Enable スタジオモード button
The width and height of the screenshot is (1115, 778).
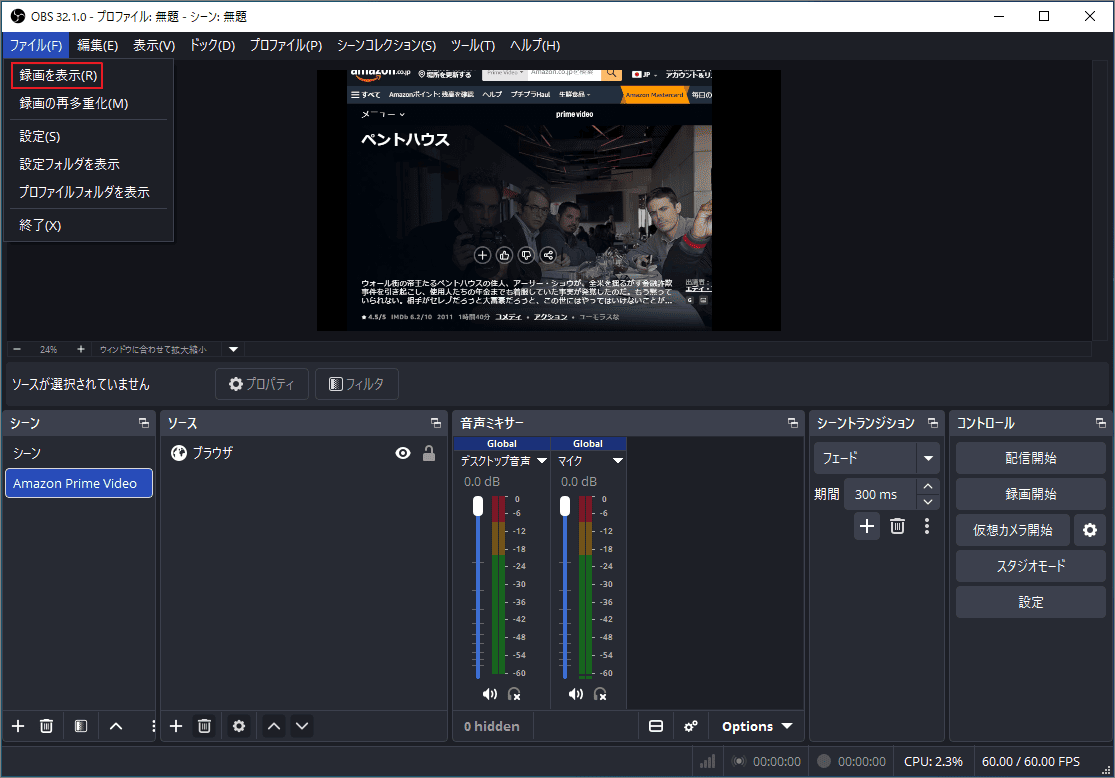coord(1030,566)
